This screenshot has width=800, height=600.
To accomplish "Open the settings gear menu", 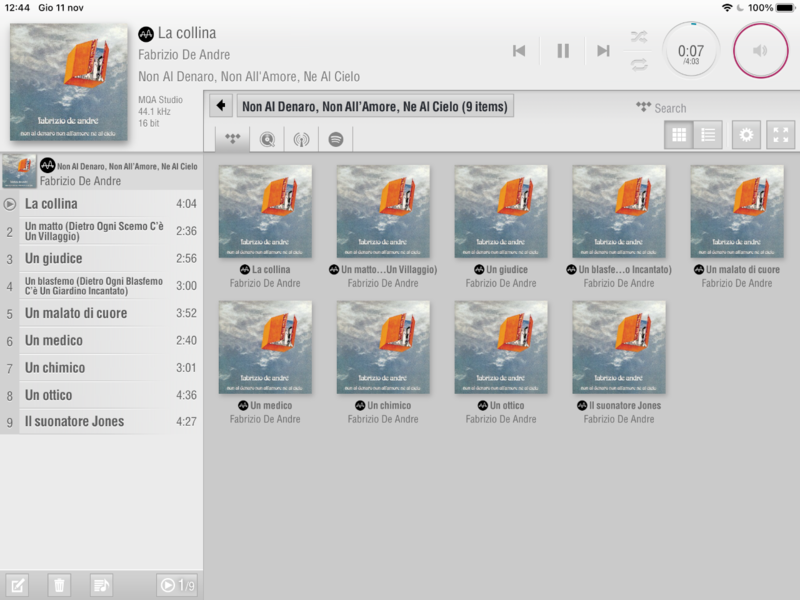I will [746, 135].
